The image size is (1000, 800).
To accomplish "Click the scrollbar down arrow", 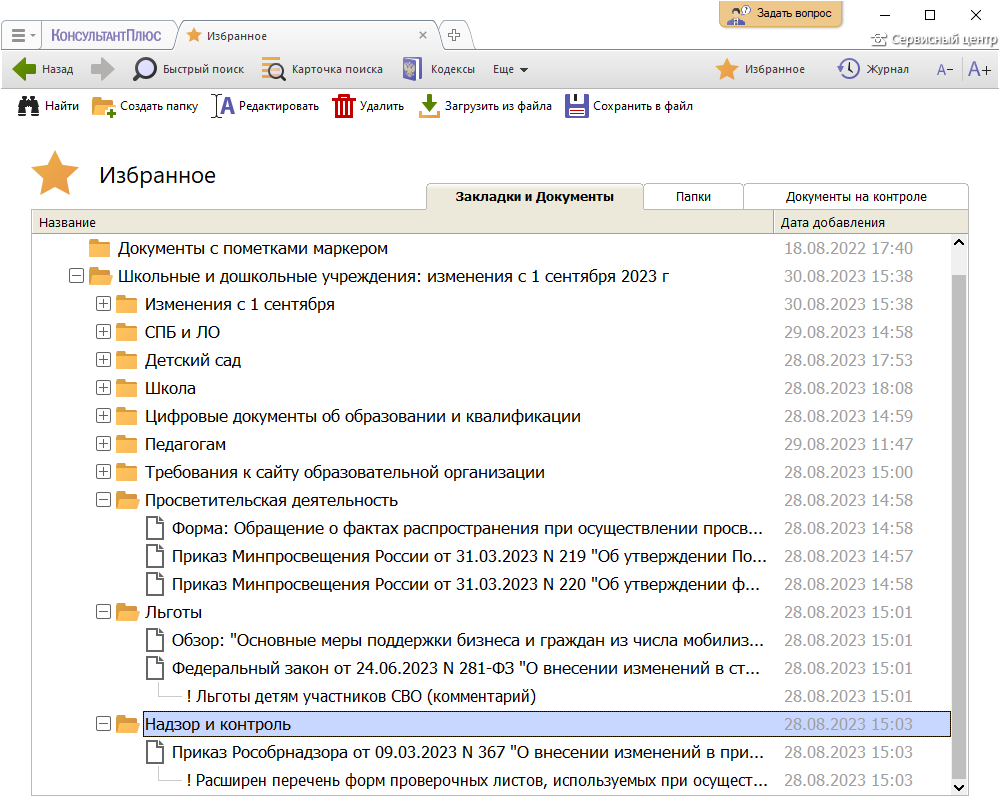I will pos(959,787).
